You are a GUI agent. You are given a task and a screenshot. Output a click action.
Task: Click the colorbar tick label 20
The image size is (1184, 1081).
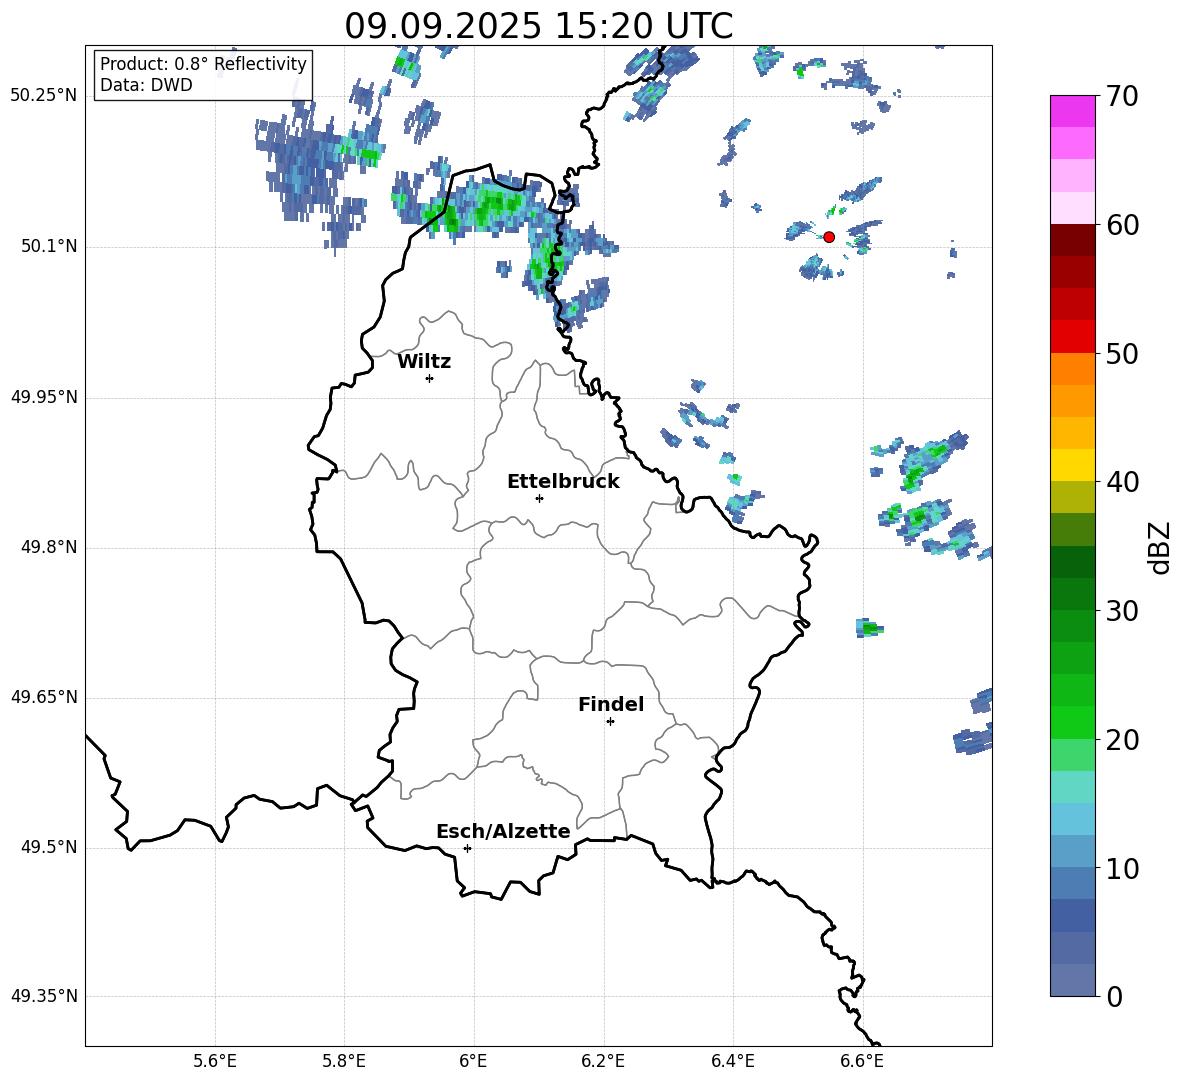tap(1122, 740)
